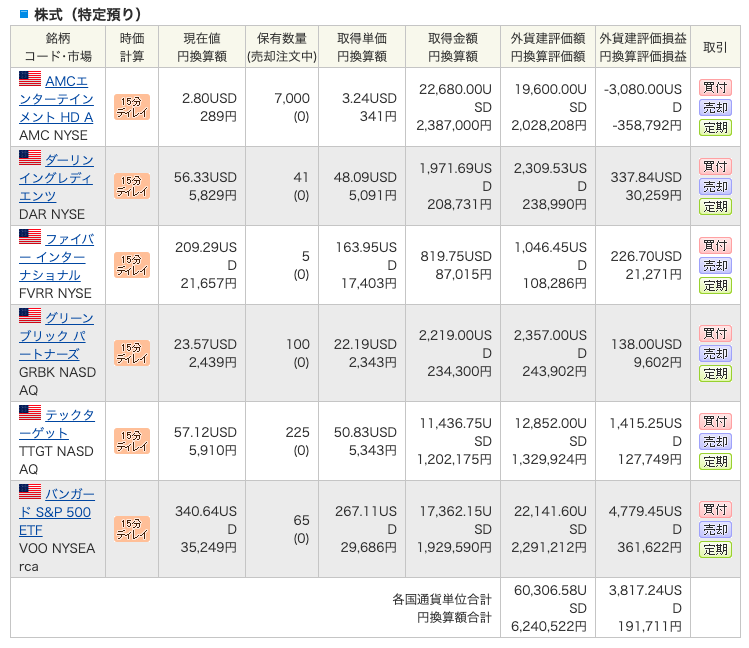The height and width of the screenshot is (648, 749).
Task: Click 保有数量 column header
Action: point(282,47)
